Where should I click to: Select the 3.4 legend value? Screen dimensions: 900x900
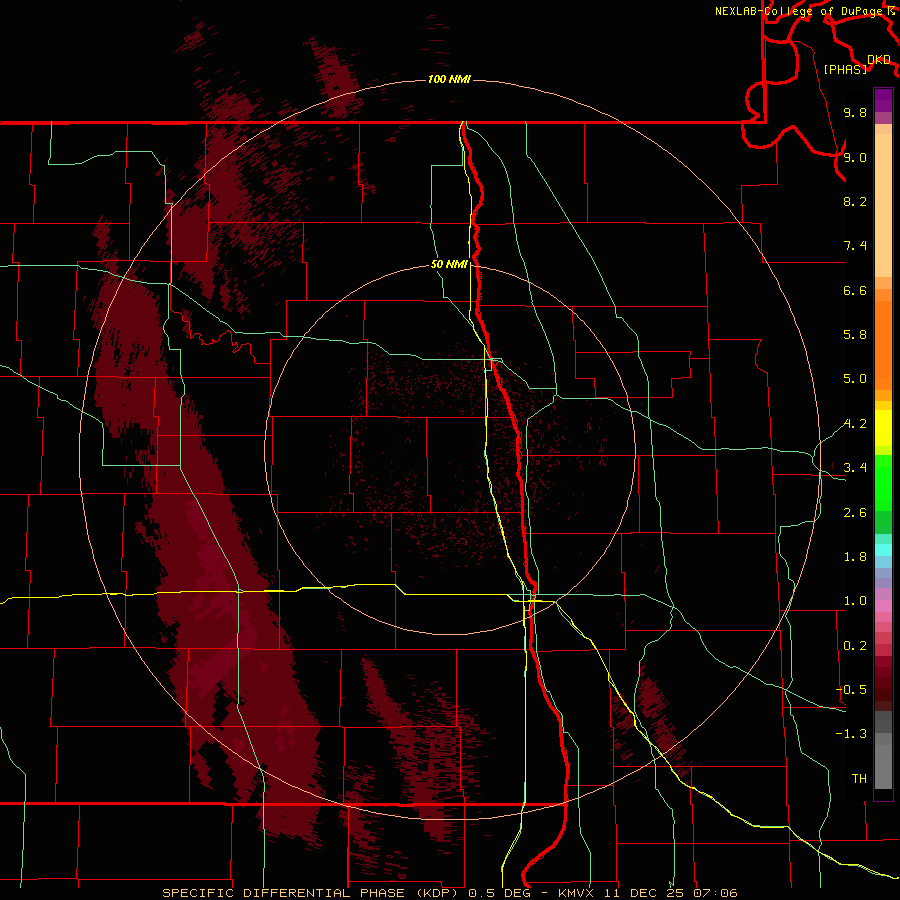click(855, 468)
